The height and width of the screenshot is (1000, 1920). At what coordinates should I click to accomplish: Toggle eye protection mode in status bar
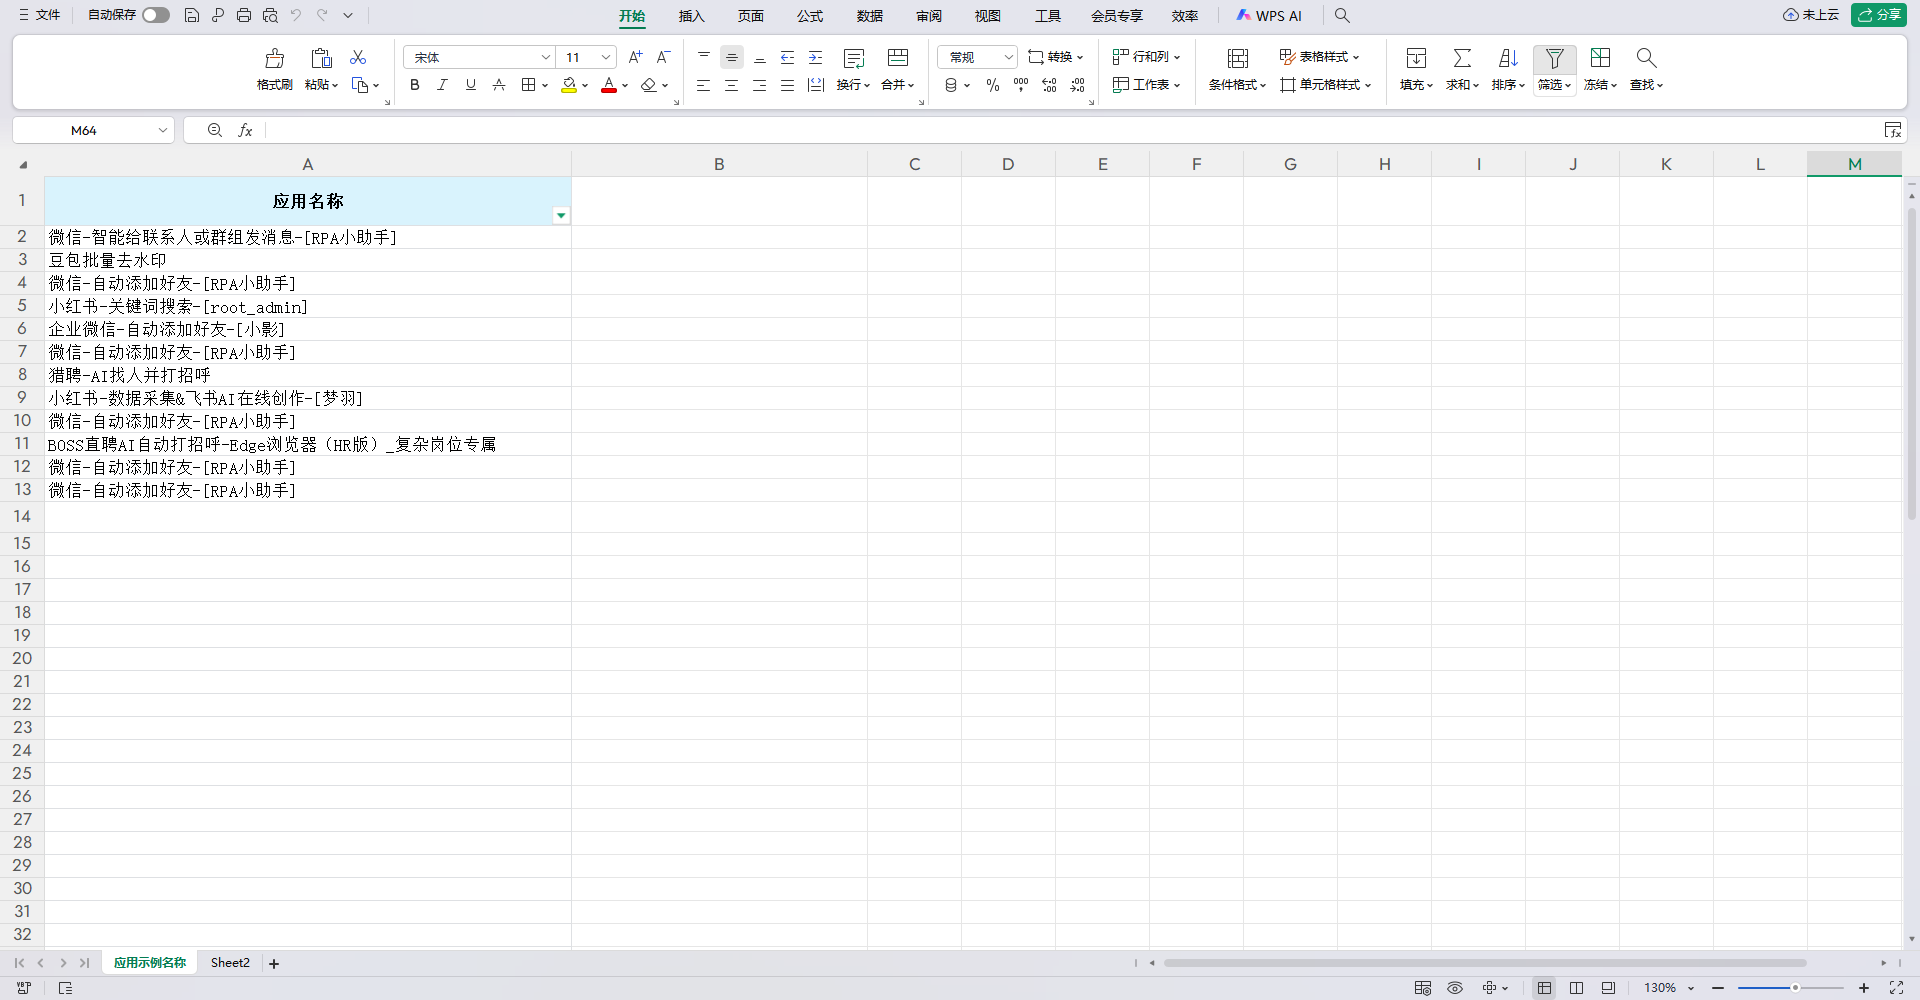click(x=1455, y=988)
